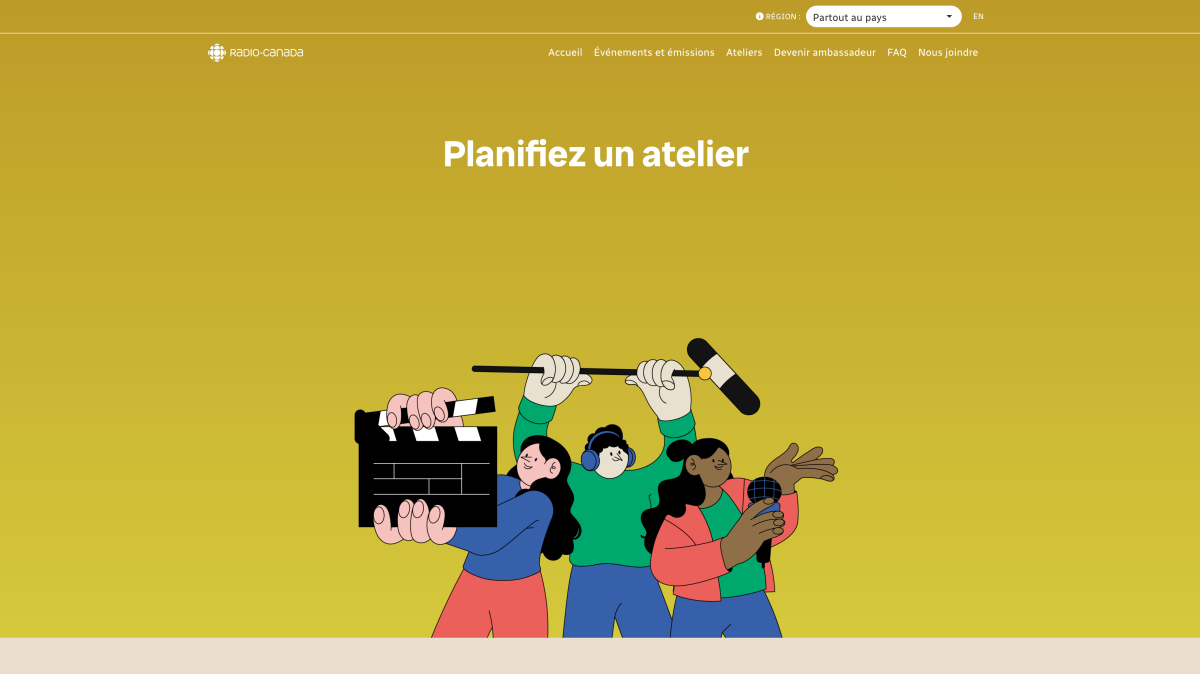
Task: Click the boom microphone held overhead
Action: pos(723,376)
